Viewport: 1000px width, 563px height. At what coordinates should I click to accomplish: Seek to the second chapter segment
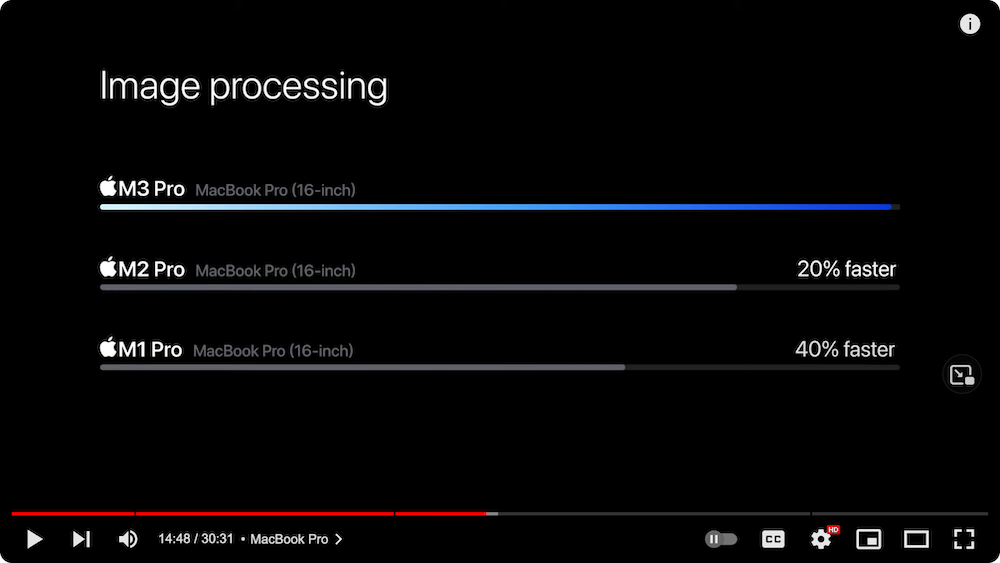coord(264,514)
